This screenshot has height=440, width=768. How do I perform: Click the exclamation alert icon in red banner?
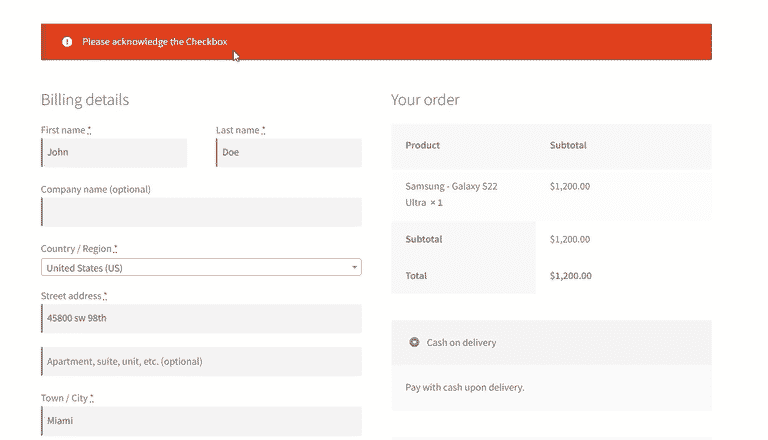pos(67,42)
